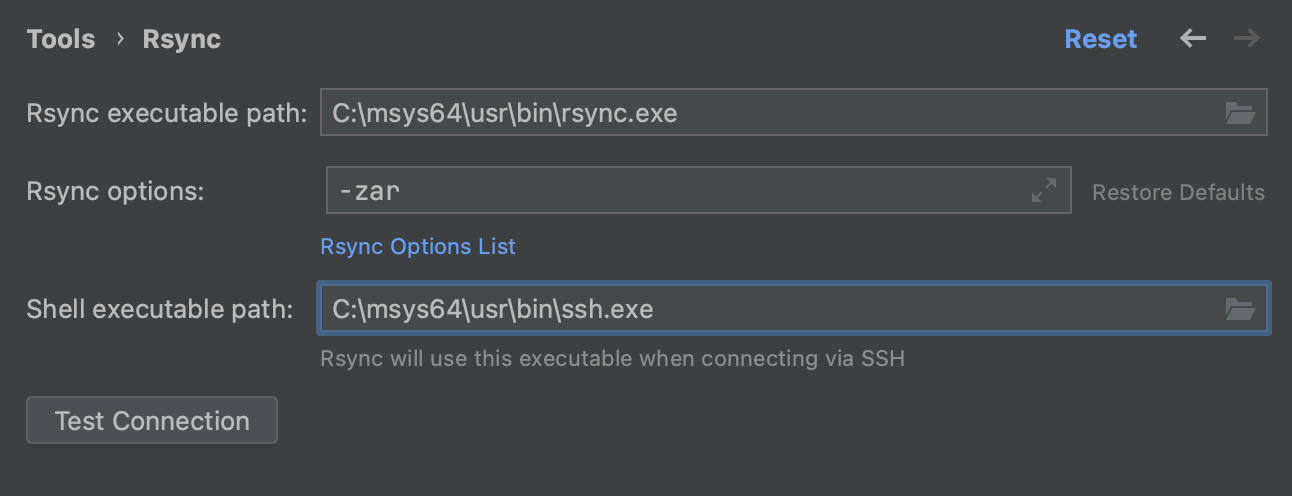The width and height of the screenshot is (1292, 496).
Task: Click the breadcrumb chevron after Tools
Action: 120,39
